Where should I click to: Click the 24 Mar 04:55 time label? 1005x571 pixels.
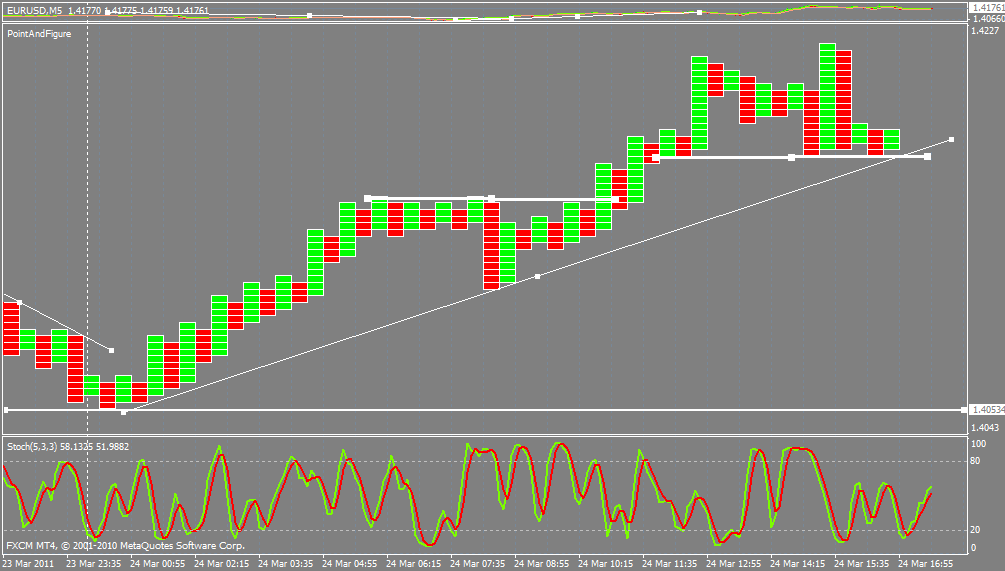(x=350, y=564)
